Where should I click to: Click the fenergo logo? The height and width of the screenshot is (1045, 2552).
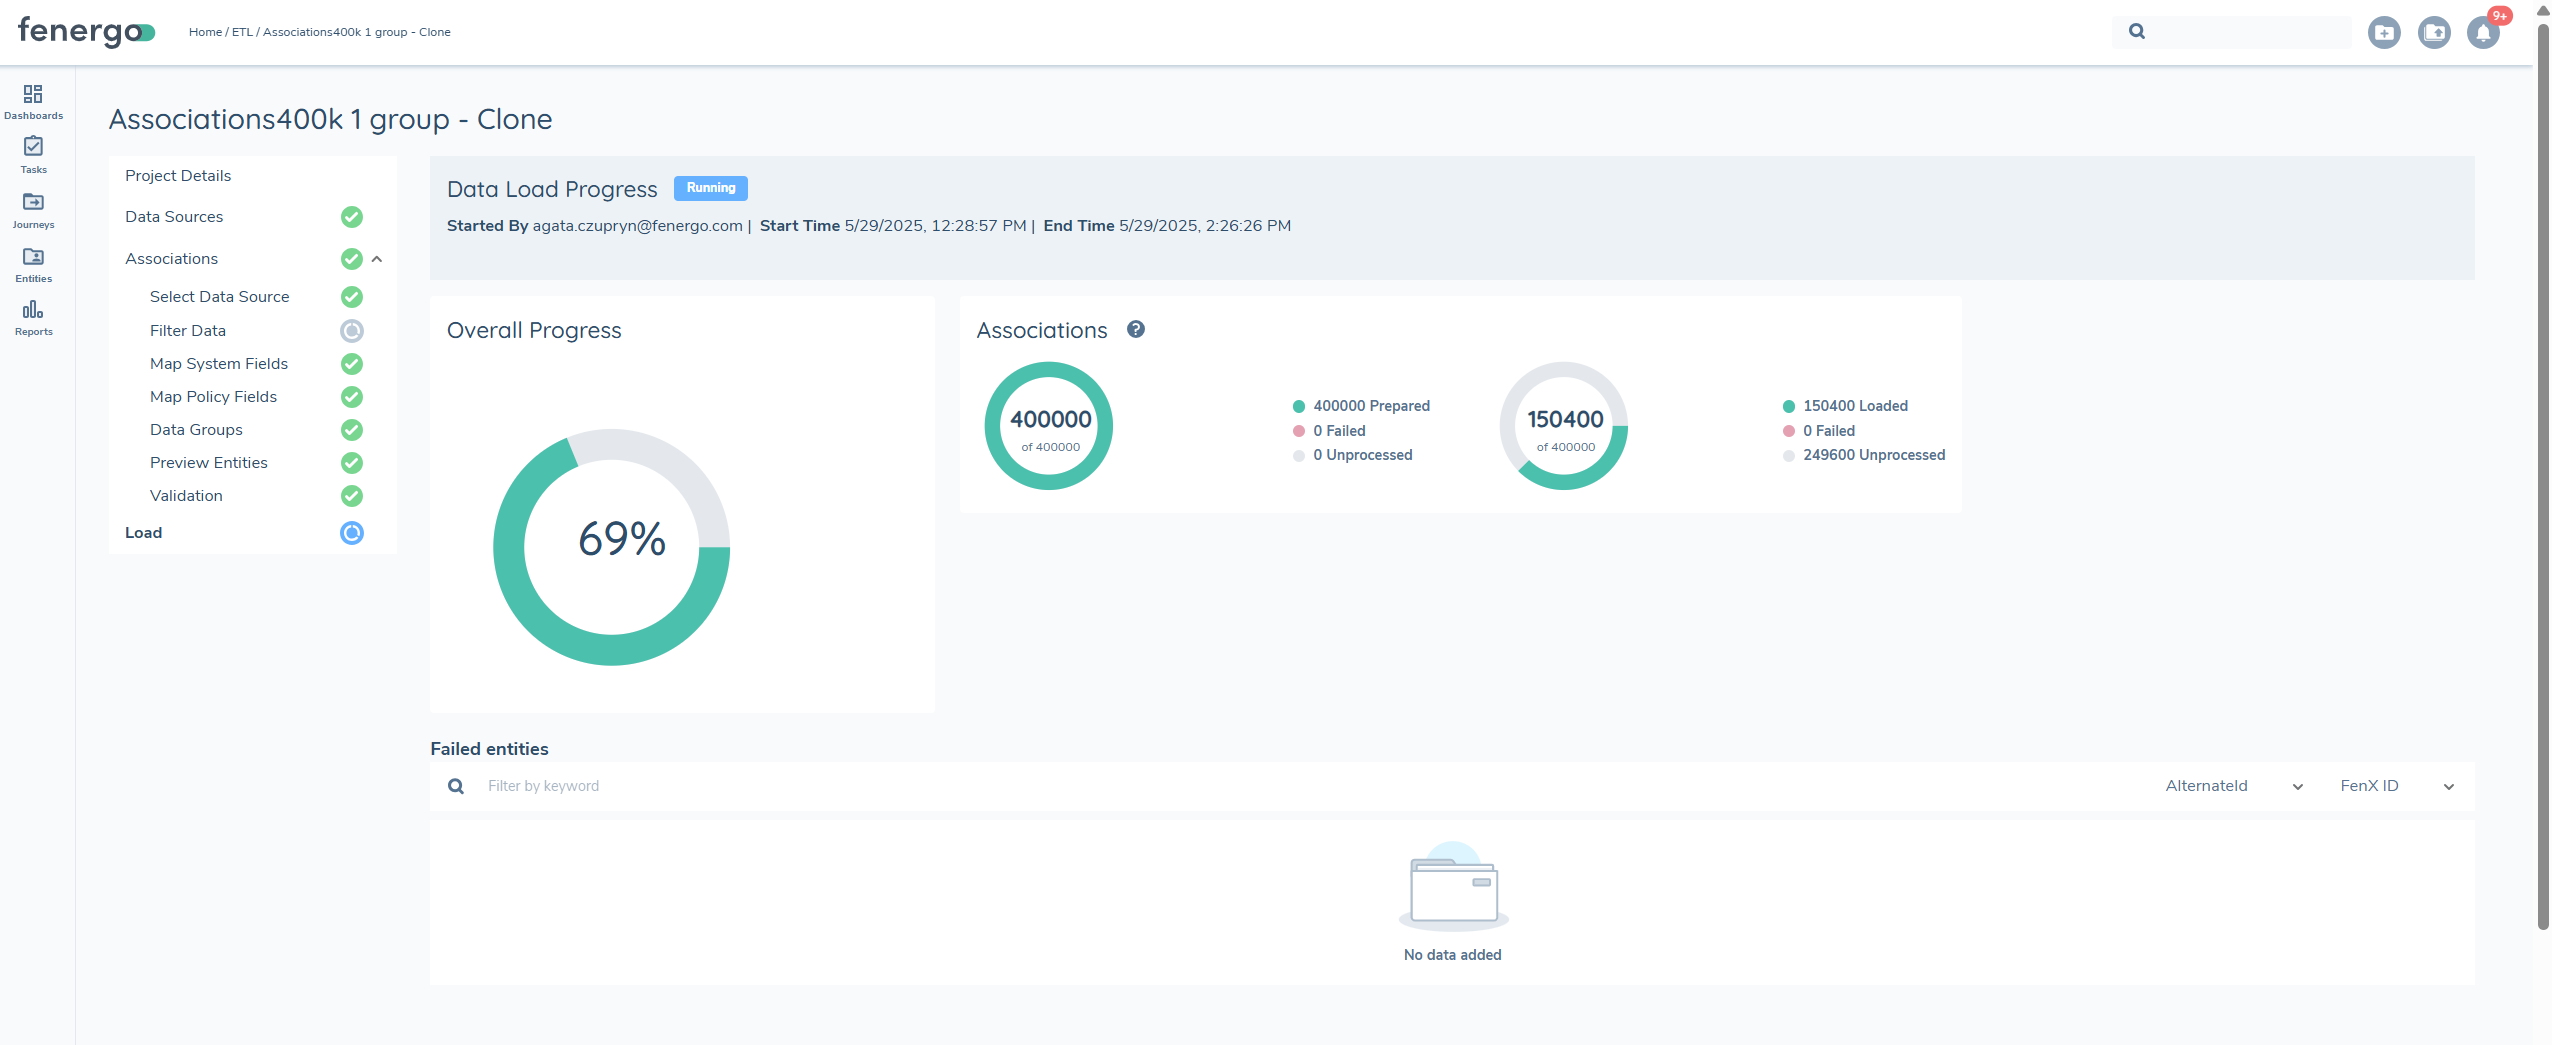pos(86,32)
